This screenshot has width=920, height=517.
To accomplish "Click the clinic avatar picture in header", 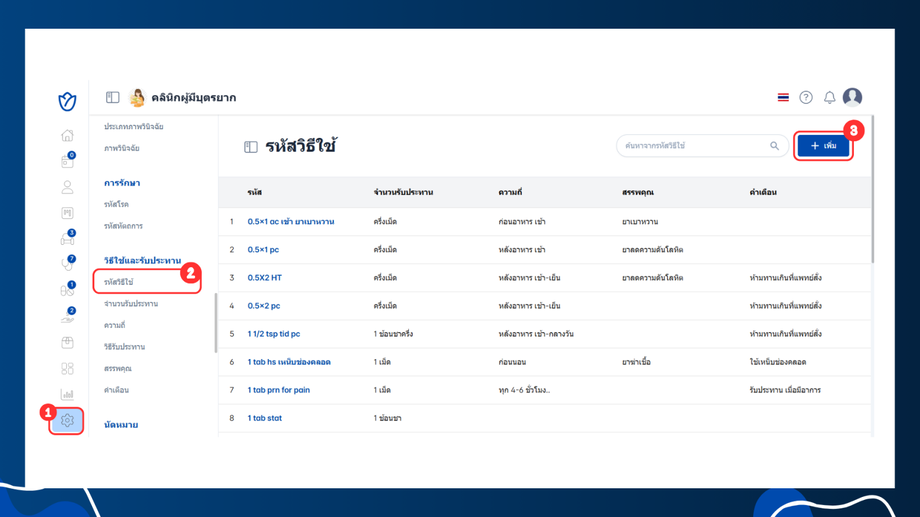I will point(137,97).
